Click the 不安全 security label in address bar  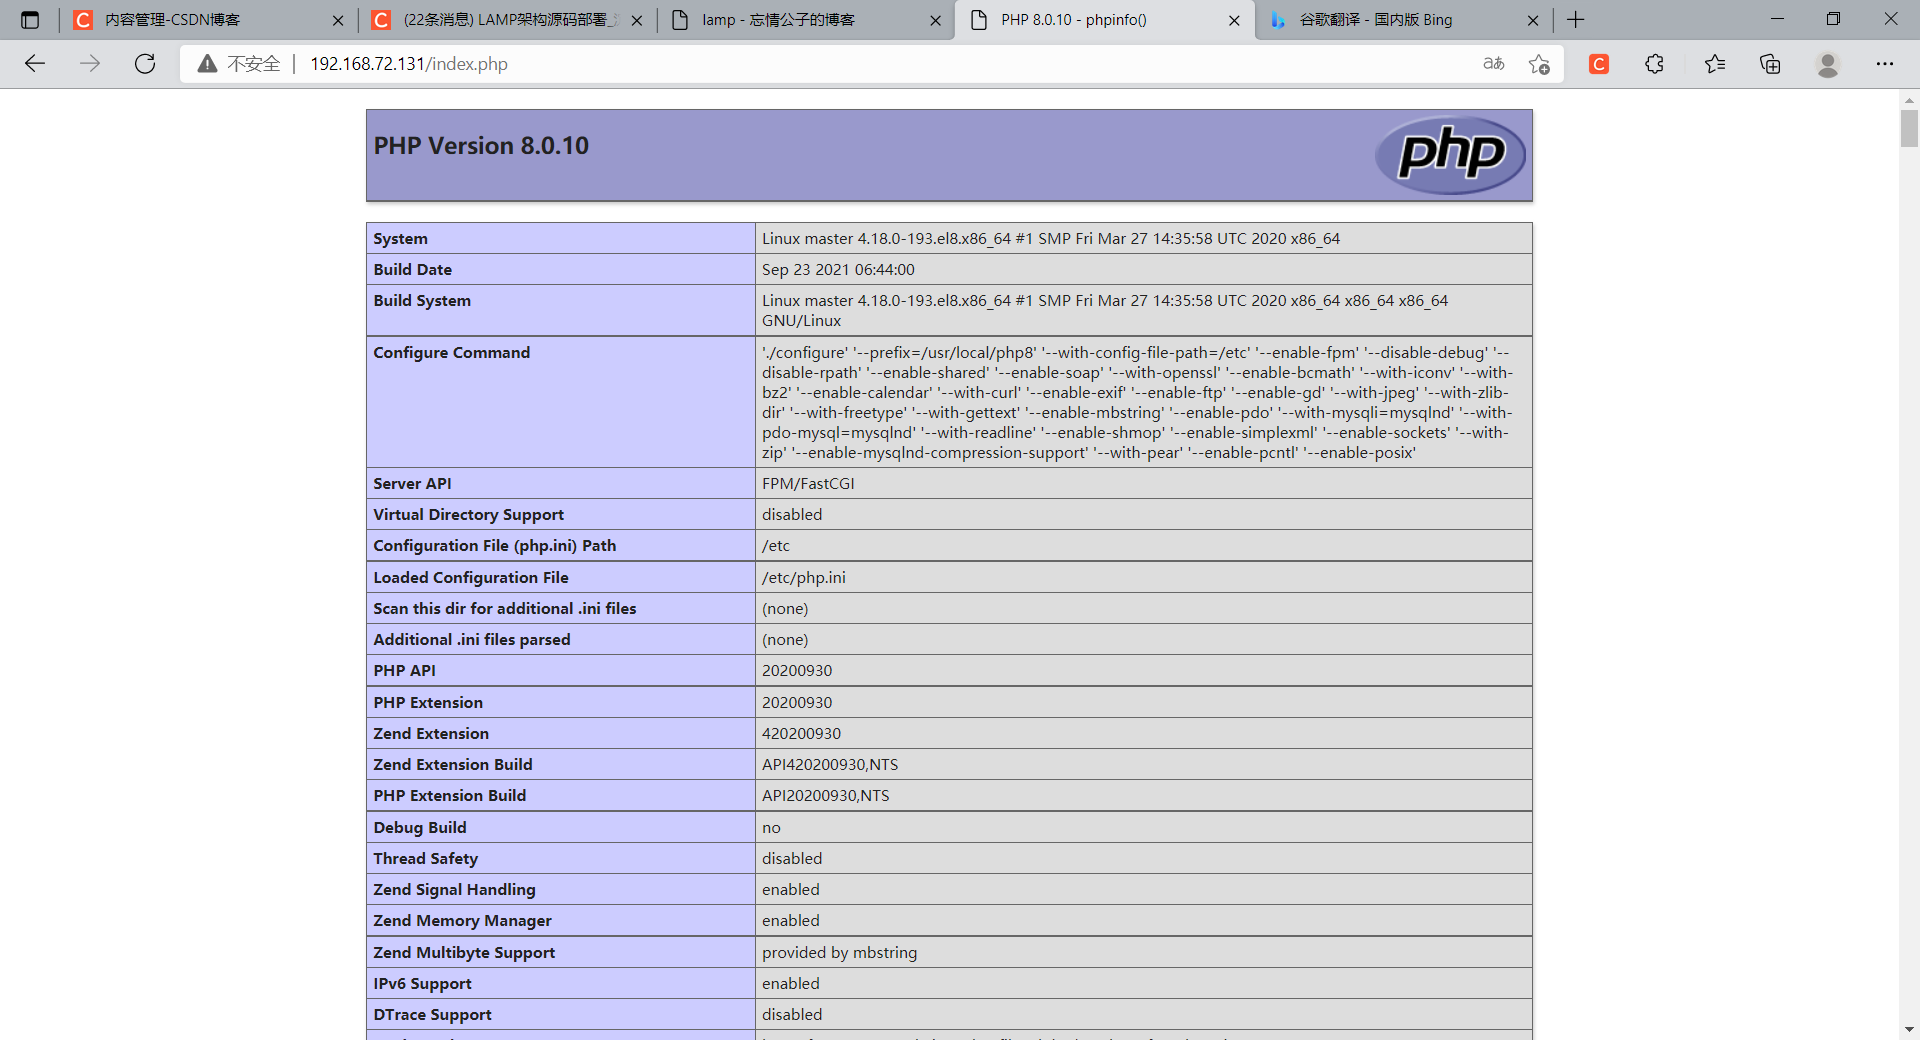click(253, 64)
